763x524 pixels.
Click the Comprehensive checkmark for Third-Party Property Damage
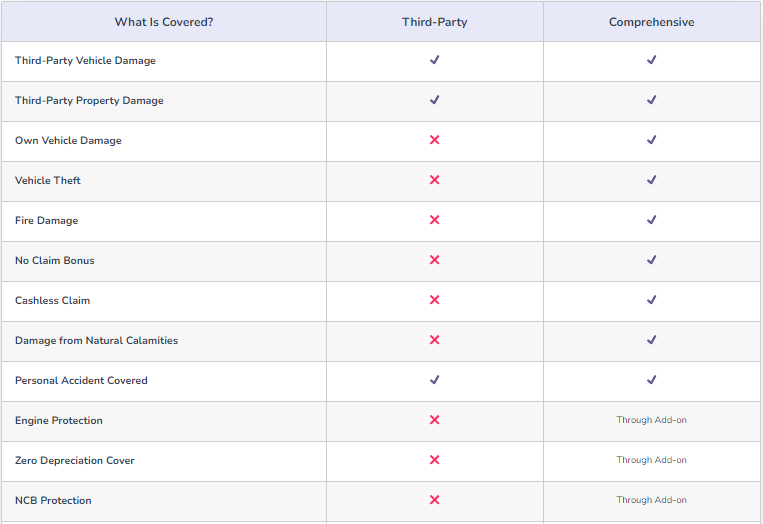point(651,100)
